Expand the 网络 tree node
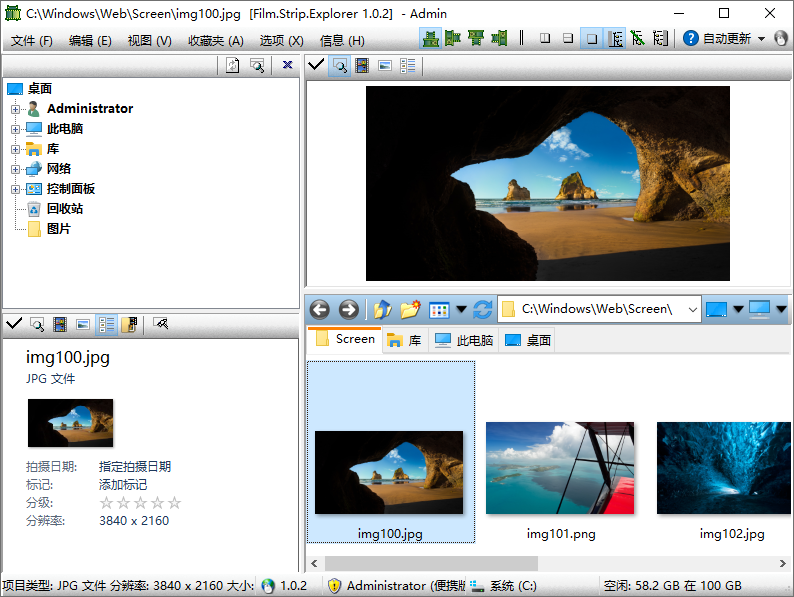This screenshot has width=794, height=597. point(16,169)
